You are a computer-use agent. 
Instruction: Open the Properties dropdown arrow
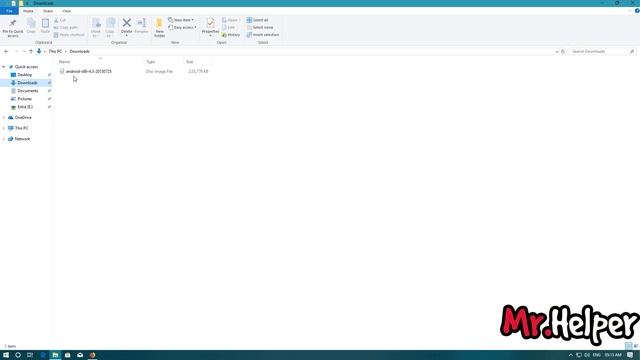pyautogui.click(x=210, y=36)
